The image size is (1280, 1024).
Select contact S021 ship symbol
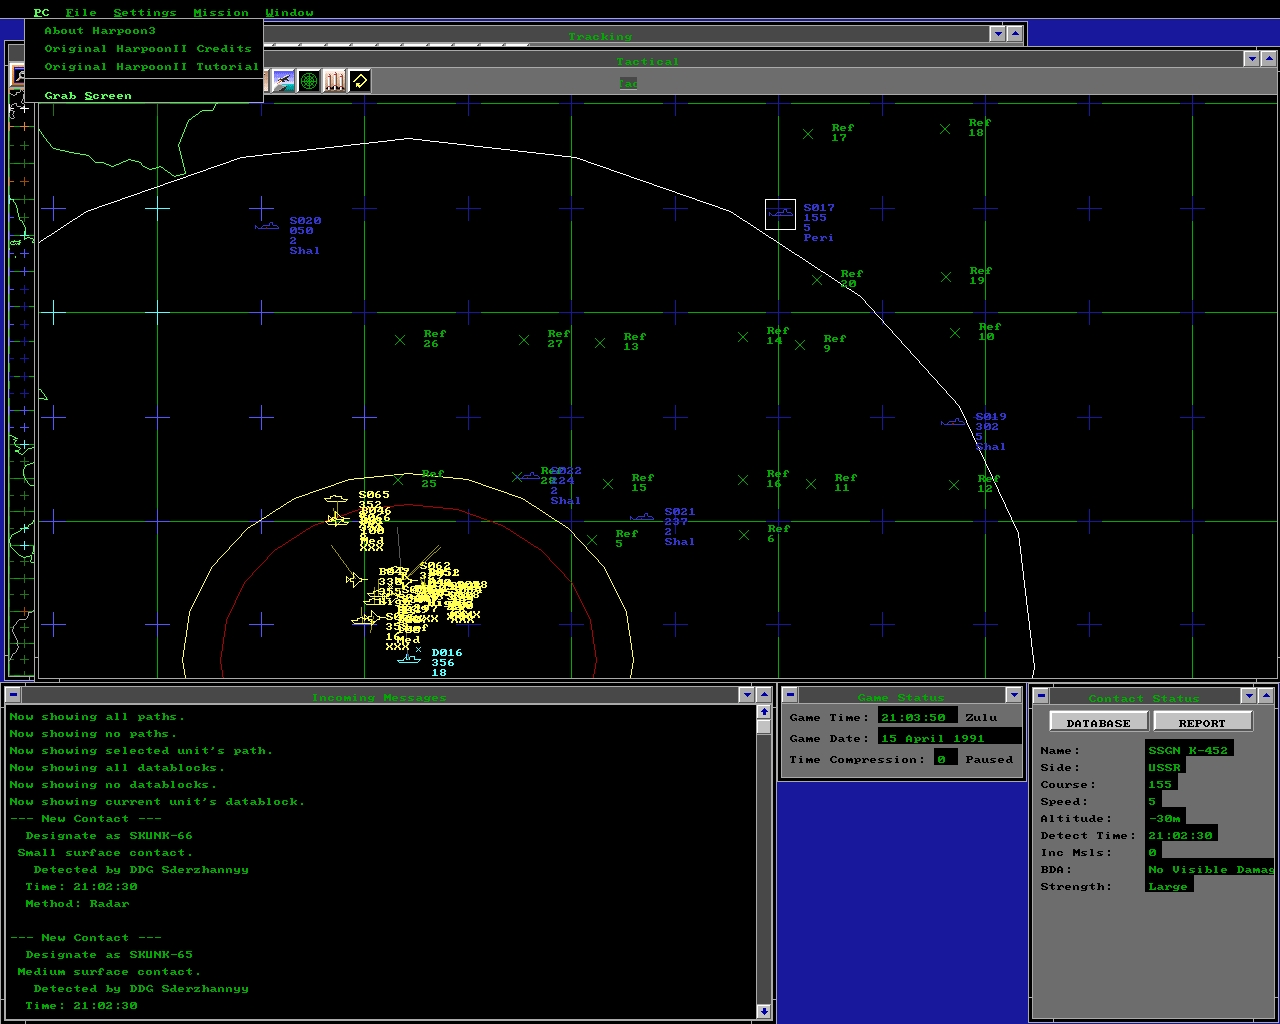pyautogui.click(x=642, y=517)
